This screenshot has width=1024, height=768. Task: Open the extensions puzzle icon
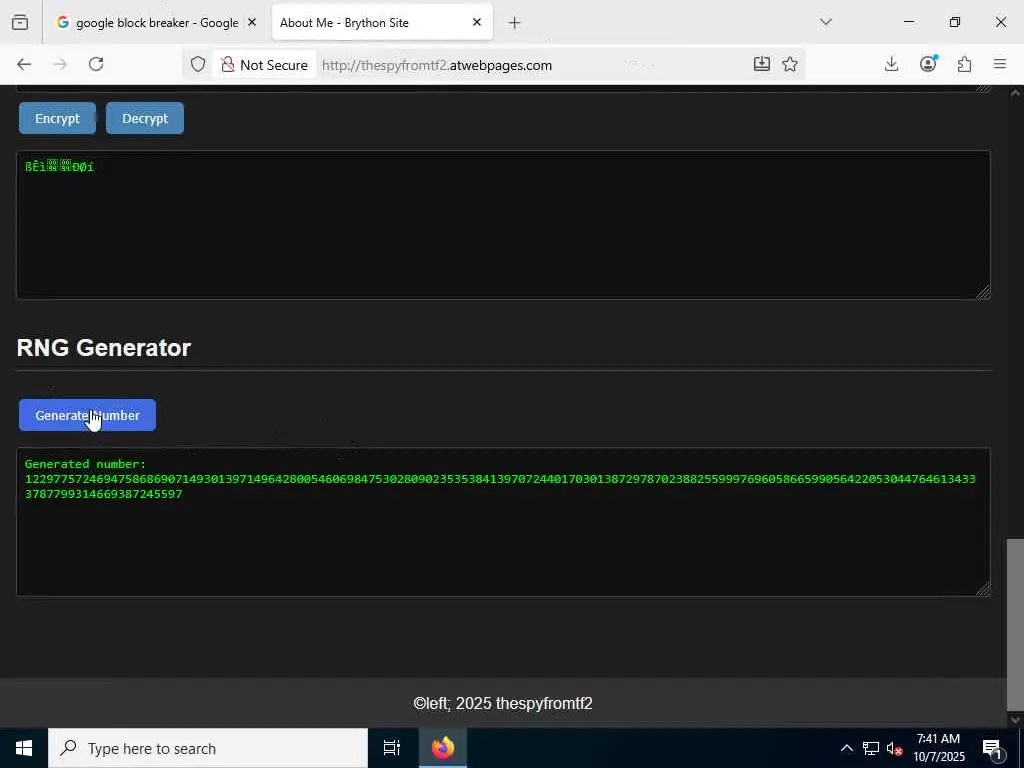coord(964,64)
